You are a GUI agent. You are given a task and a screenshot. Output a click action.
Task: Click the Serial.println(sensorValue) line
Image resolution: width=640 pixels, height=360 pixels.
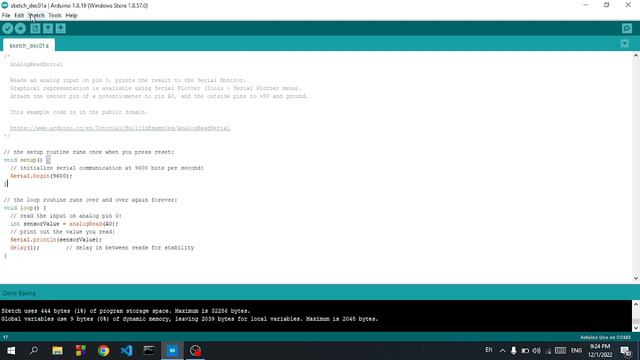click(x=56, y=240)
